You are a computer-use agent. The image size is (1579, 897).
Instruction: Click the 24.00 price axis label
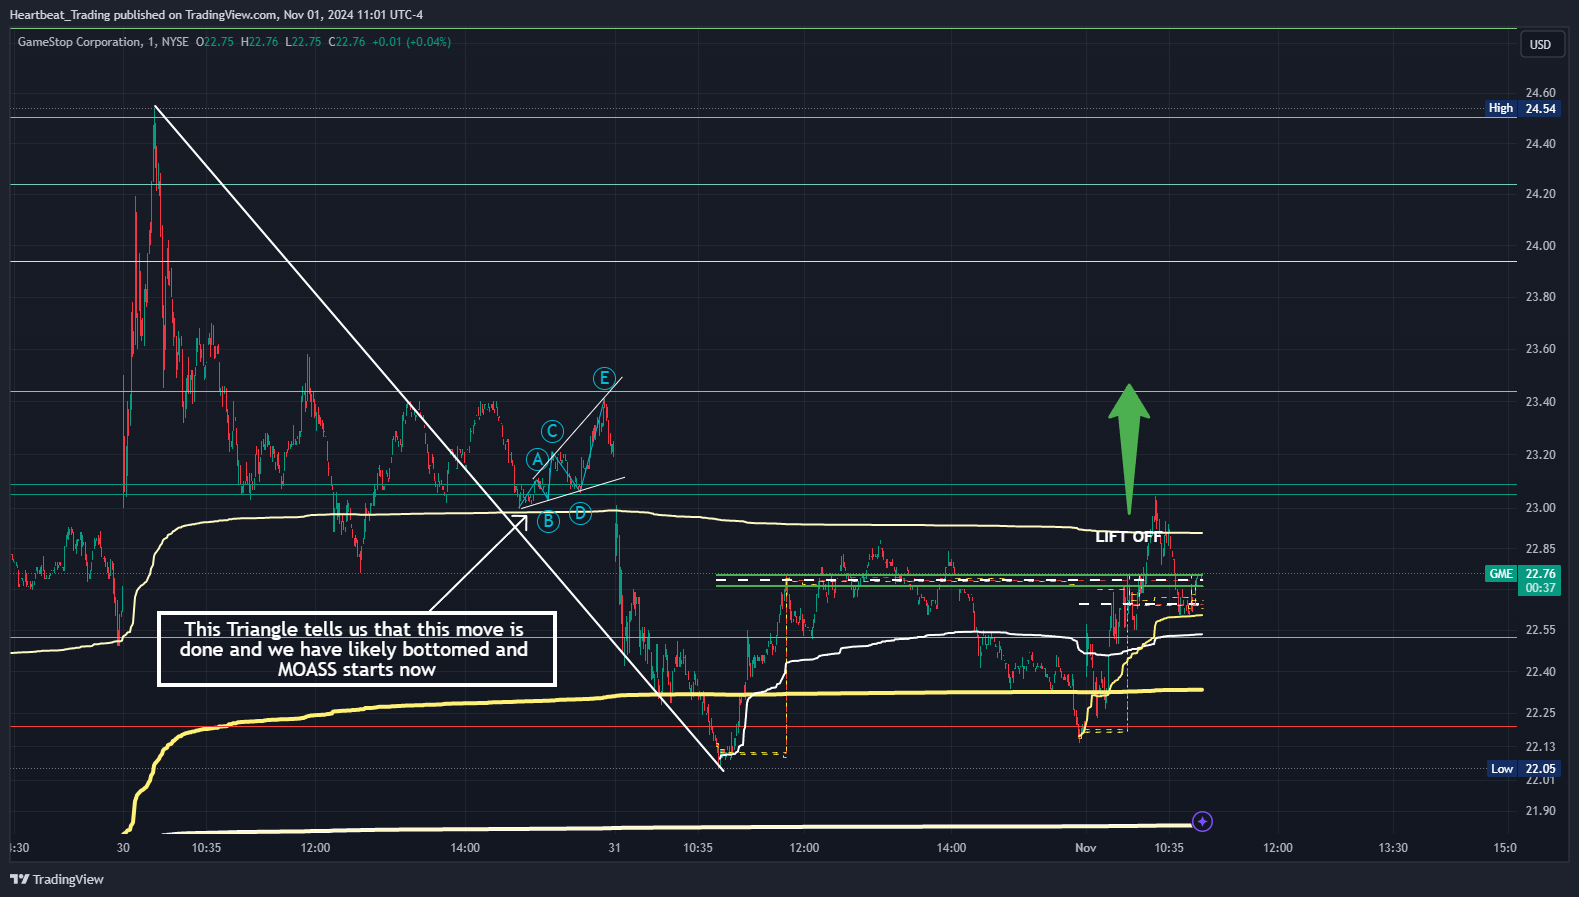pos(1540,246)
